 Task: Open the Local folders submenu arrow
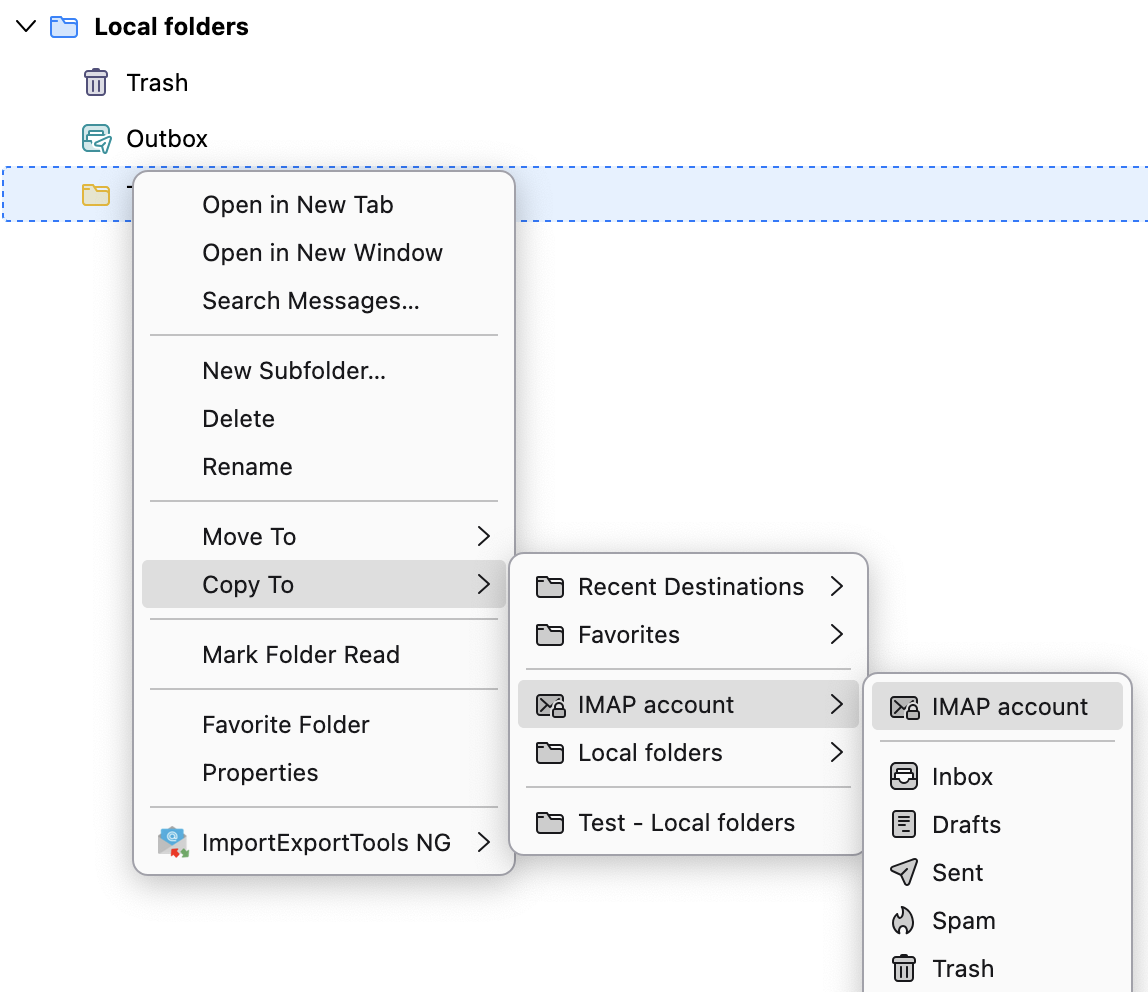click(x=837, y=752)
